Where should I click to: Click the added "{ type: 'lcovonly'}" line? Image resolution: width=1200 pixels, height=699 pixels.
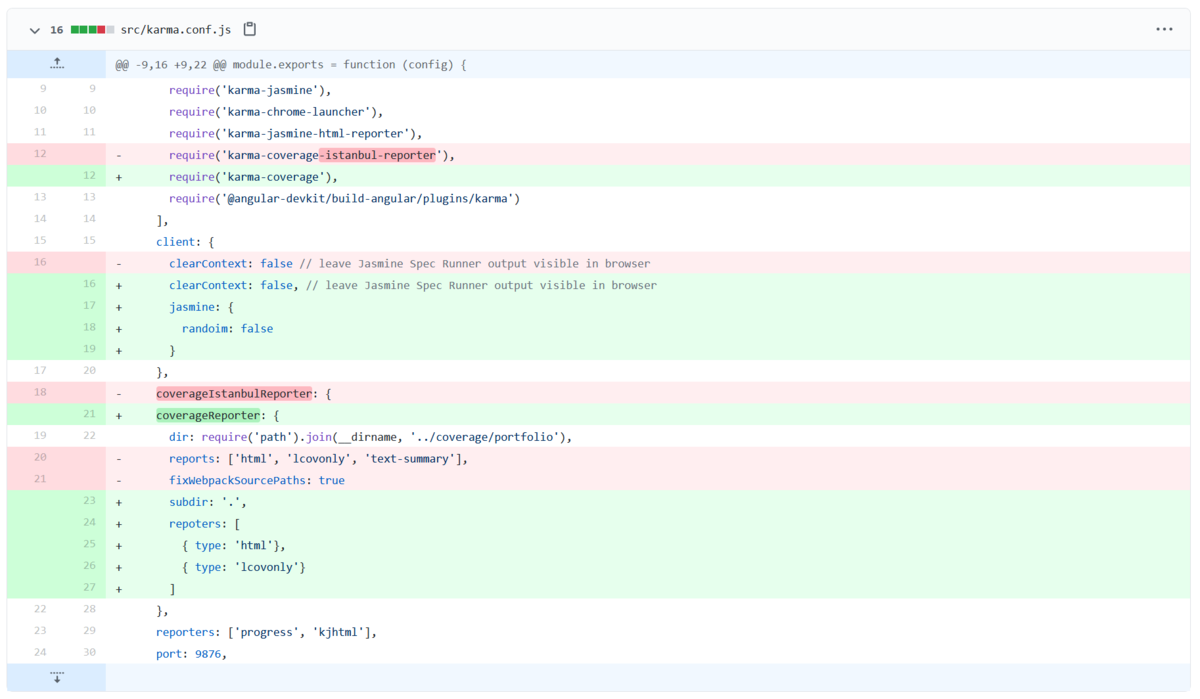[648, 567]
